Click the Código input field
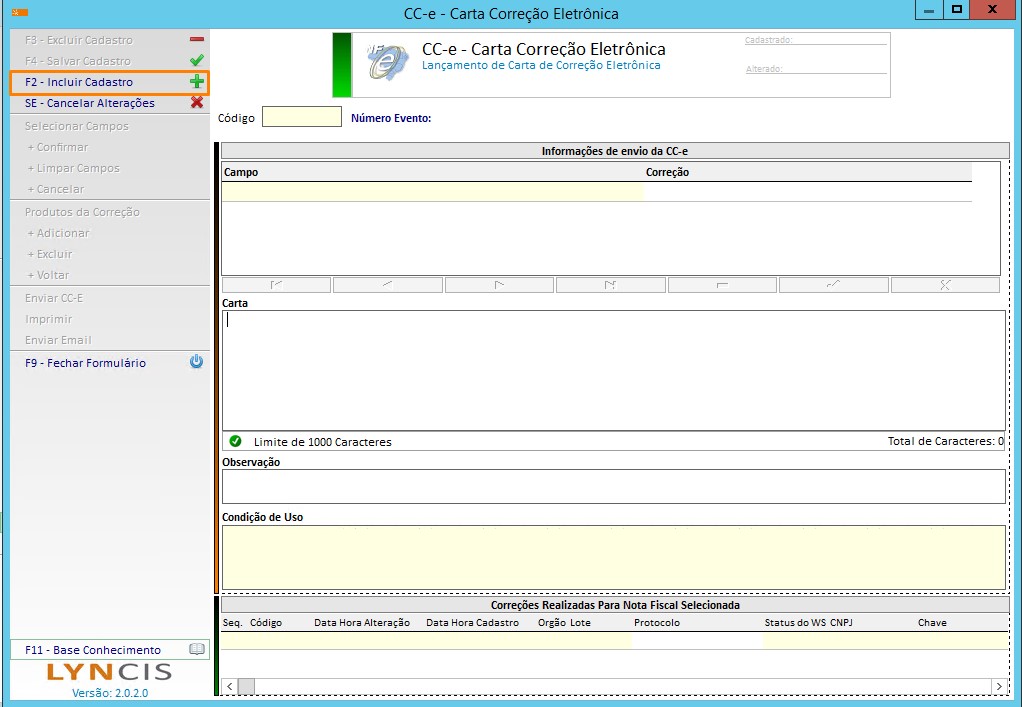The width and height of the screenshot is (1022, 707). tap(301, 117)
